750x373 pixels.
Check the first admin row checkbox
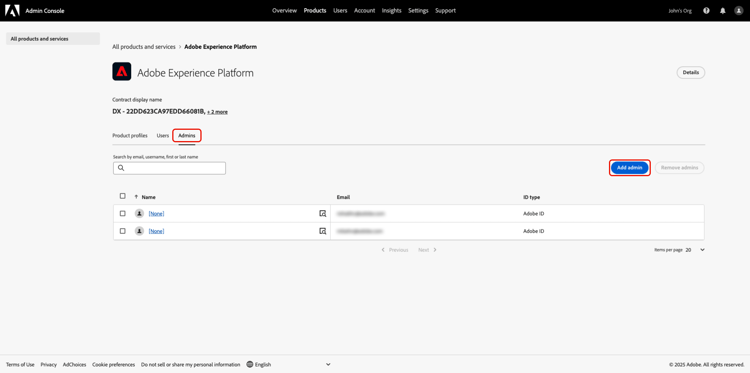point(122,214)
